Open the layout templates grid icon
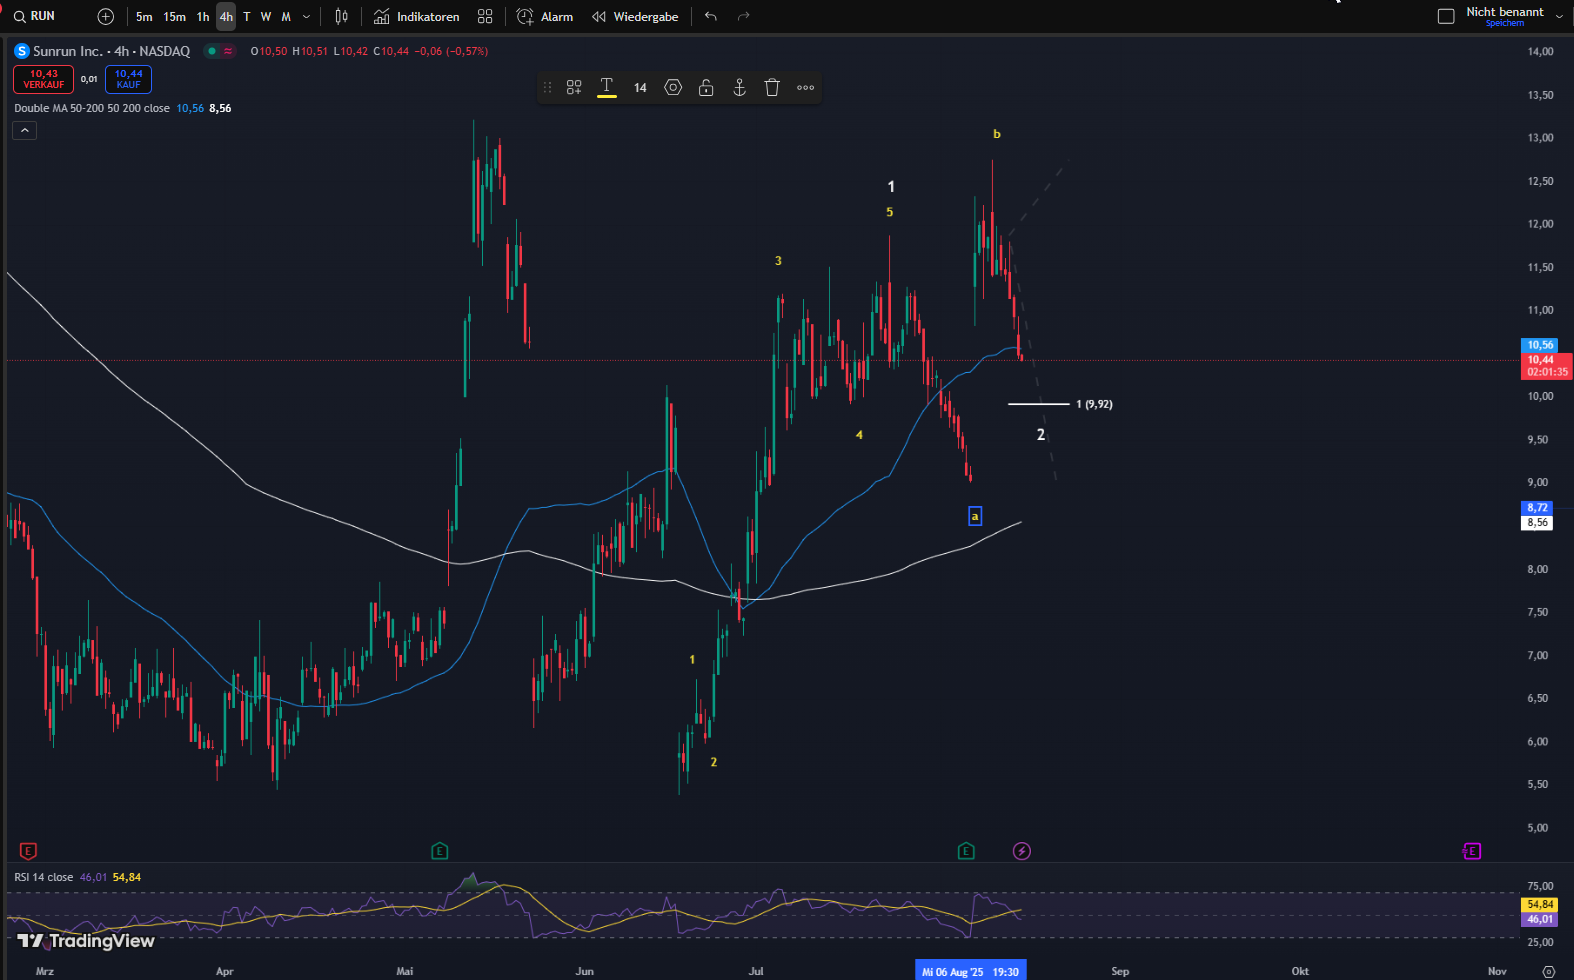This screenshot has height=980, width=1574. coord(485,17)
